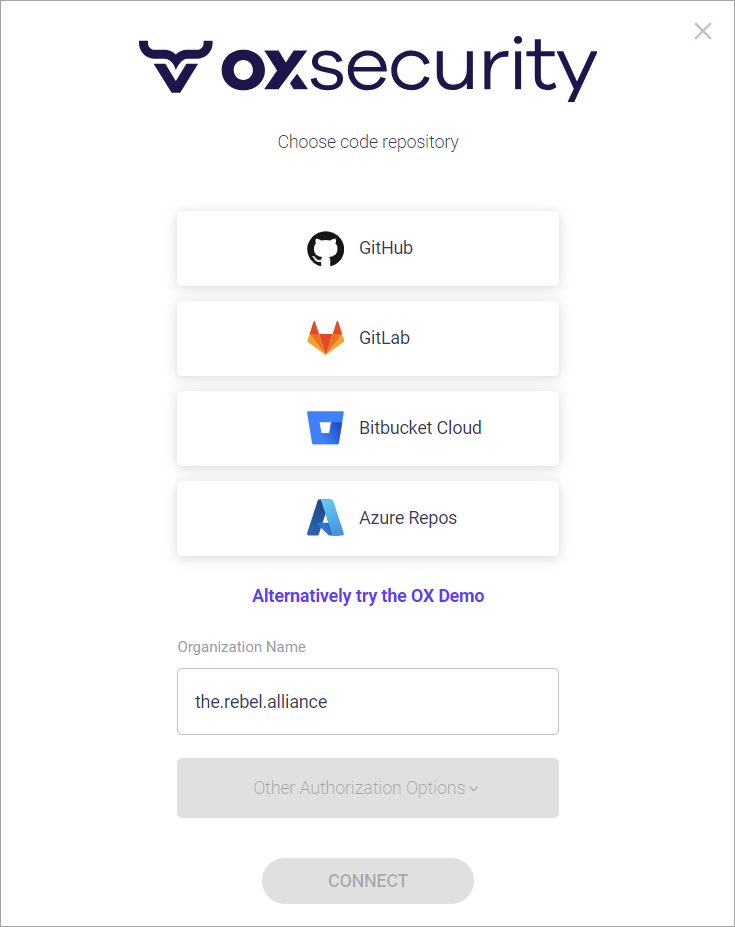Expand the Other Authorization Options dropdown
Image resolution: width=735 pixels, height=927 pixels.
360,788
